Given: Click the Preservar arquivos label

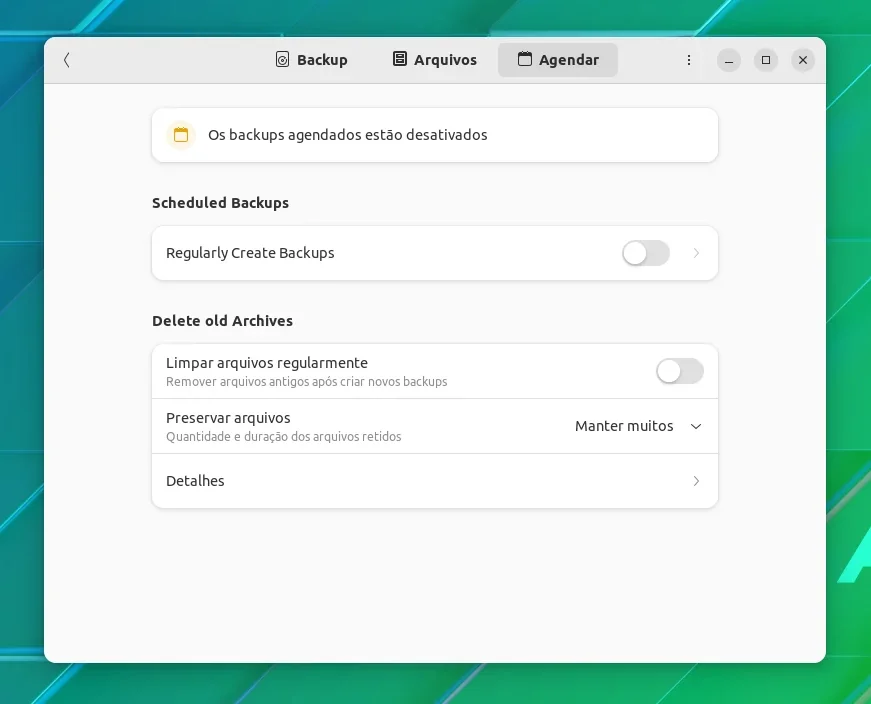Looking at the screenshot, I should coord(228,418).
